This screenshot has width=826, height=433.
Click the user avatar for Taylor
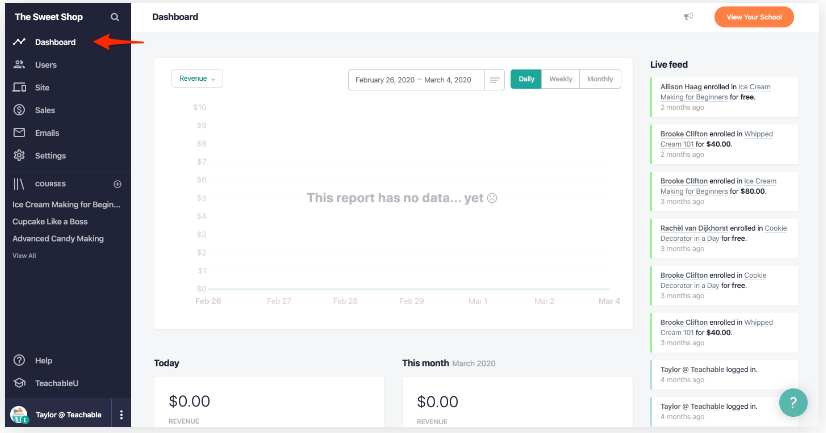pos(19,415)
